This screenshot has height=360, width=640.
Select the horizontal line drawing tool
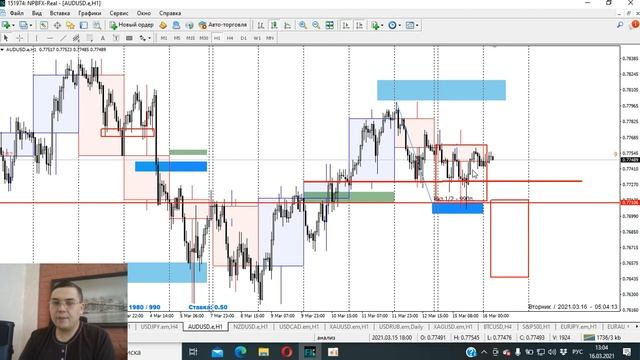coord(49,38)
